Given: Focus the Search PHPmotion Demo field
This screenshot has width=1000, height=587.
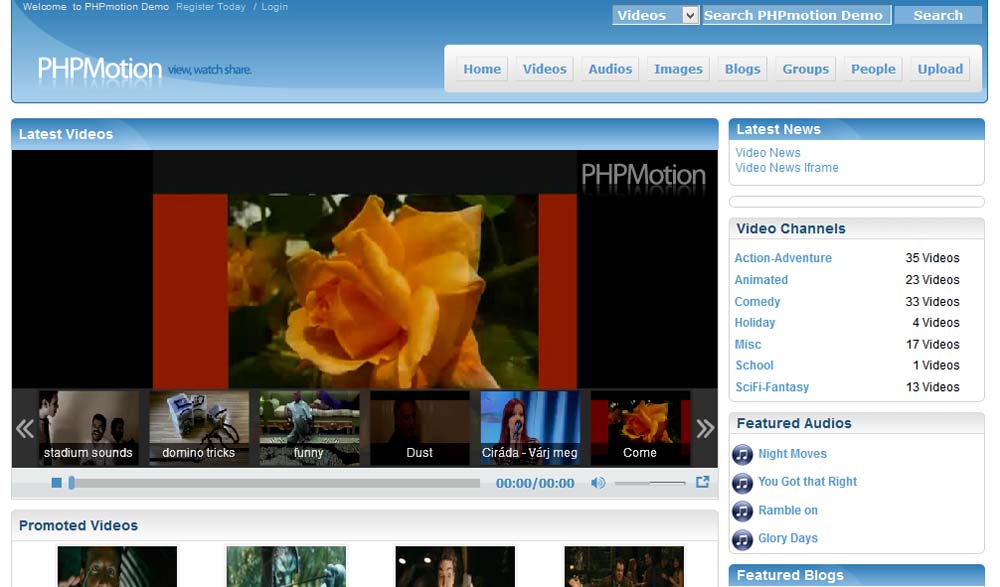Looking at the screenshot, I should [796, 15].
